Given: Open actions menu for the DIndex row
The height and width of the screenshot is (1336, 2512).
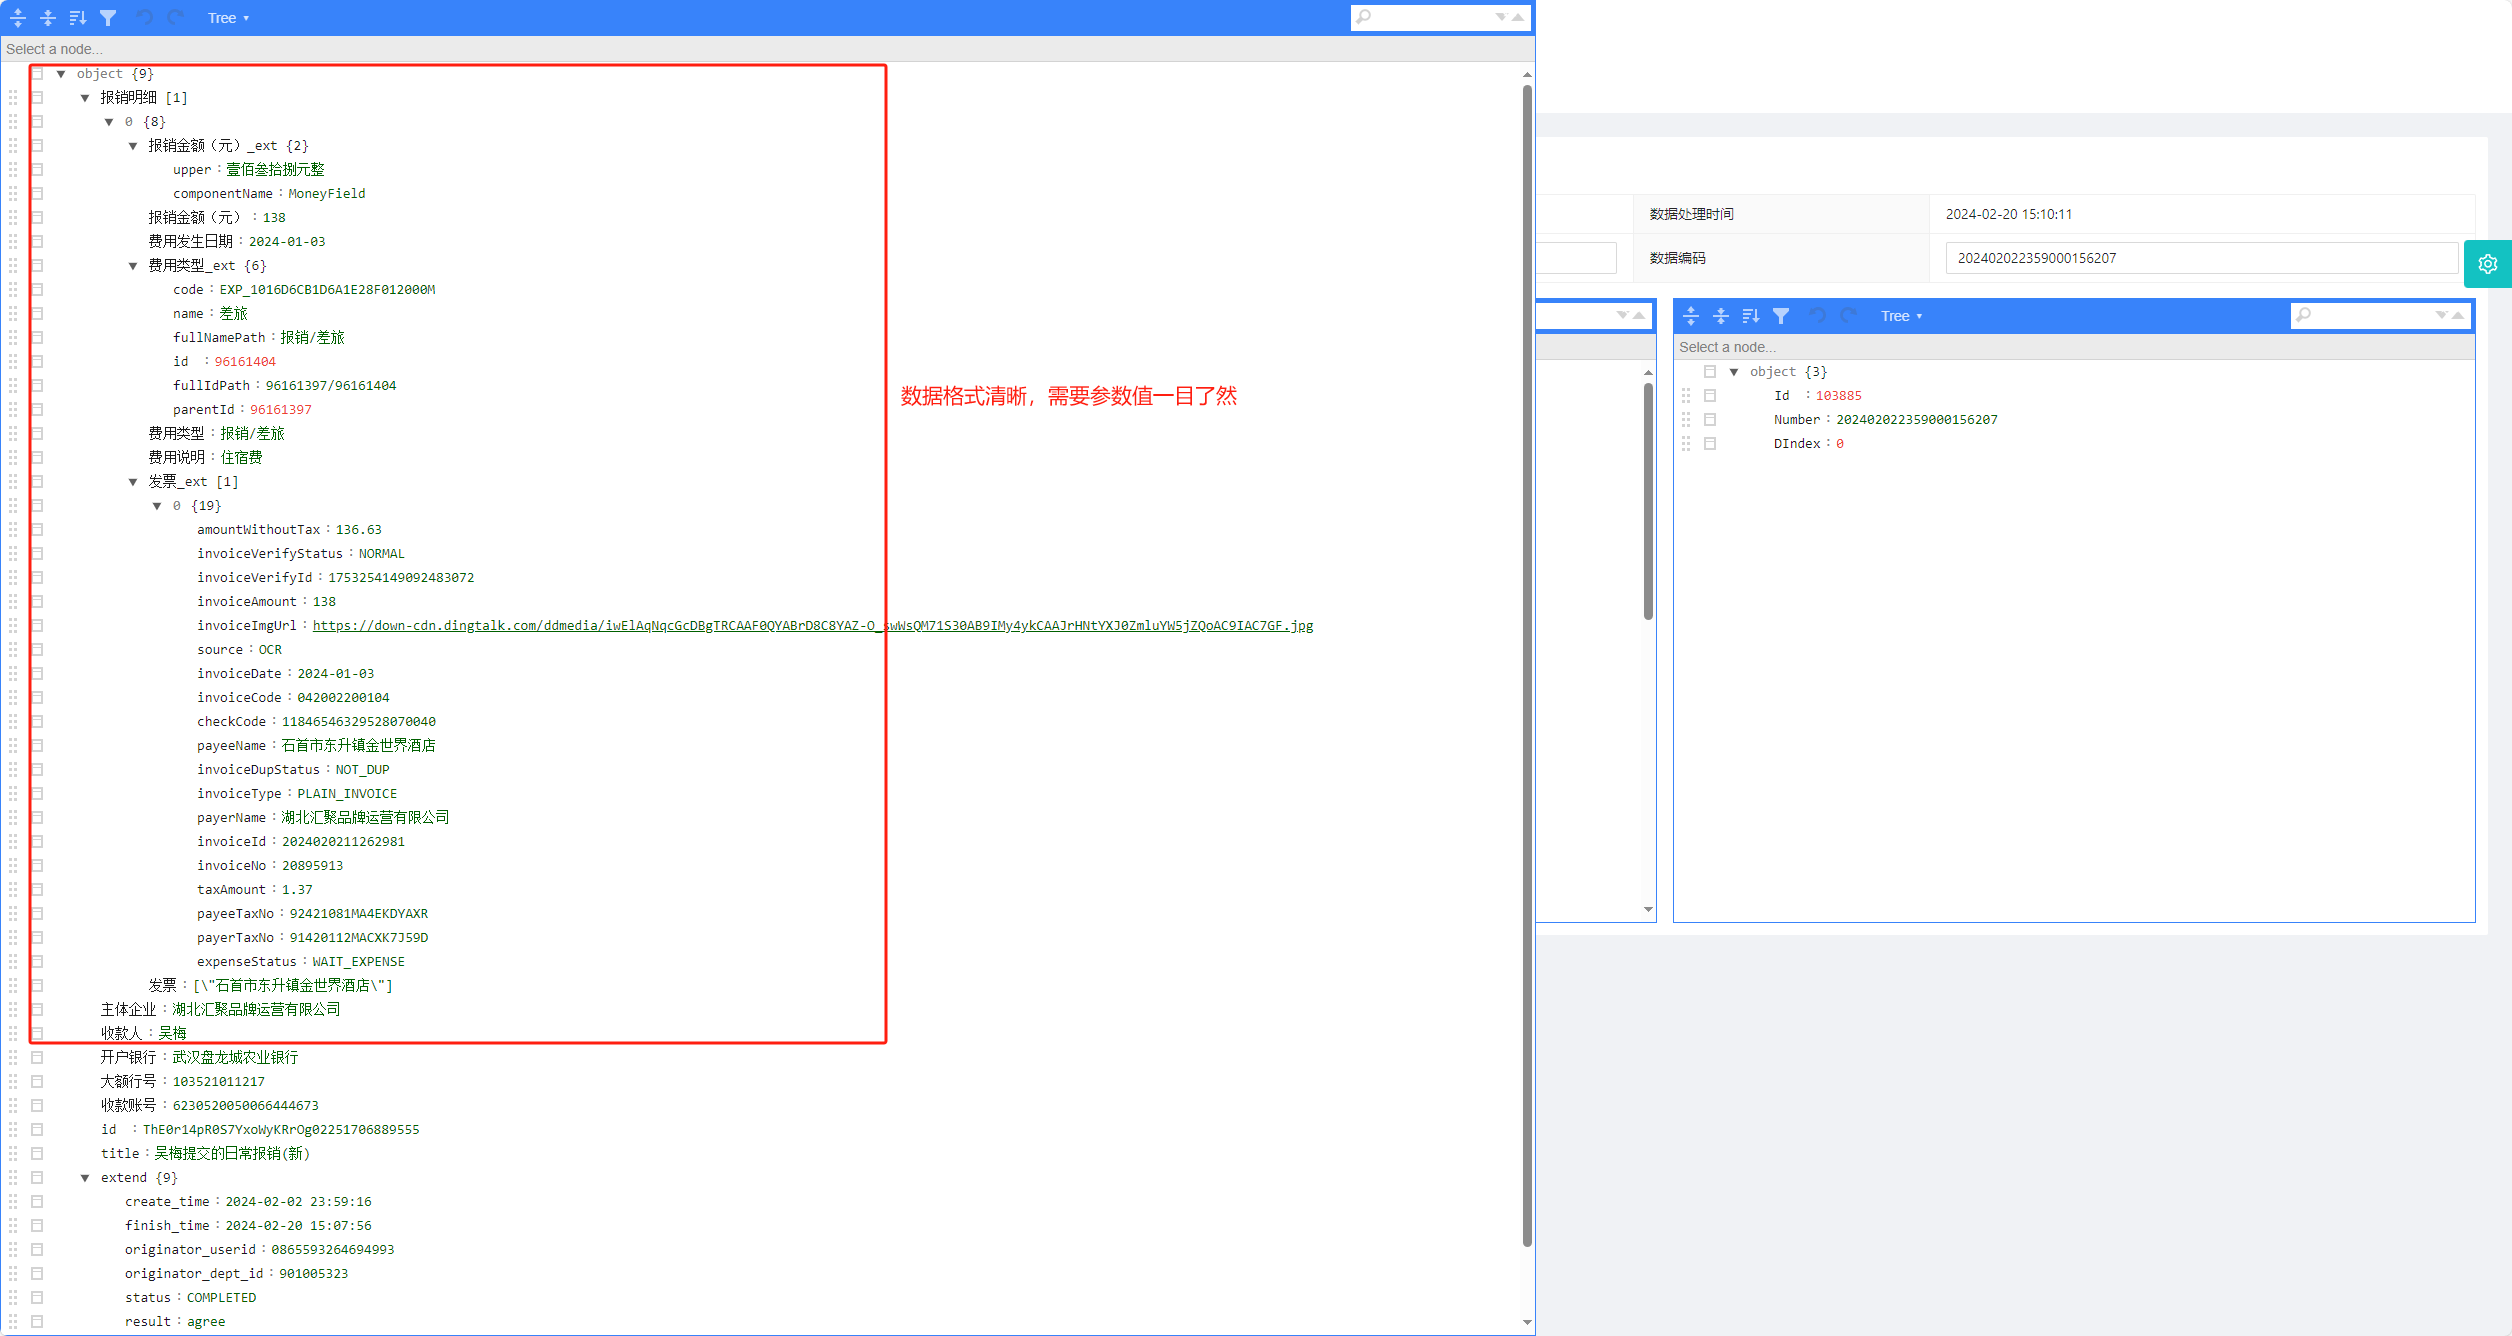Looking at the screenshot, I should (1710, 444).
